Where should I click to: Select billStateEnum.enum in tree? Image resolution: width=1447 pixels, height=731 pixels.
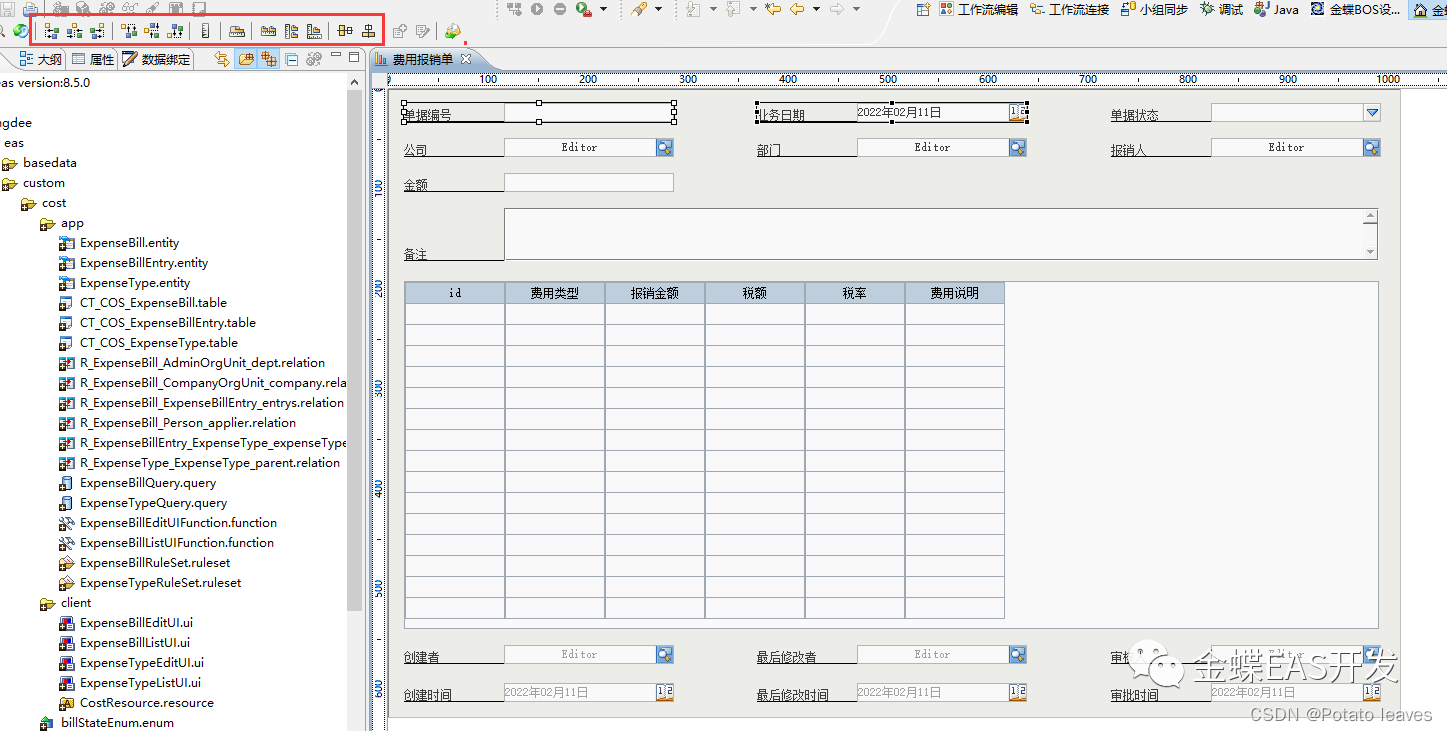pos(117,723)
